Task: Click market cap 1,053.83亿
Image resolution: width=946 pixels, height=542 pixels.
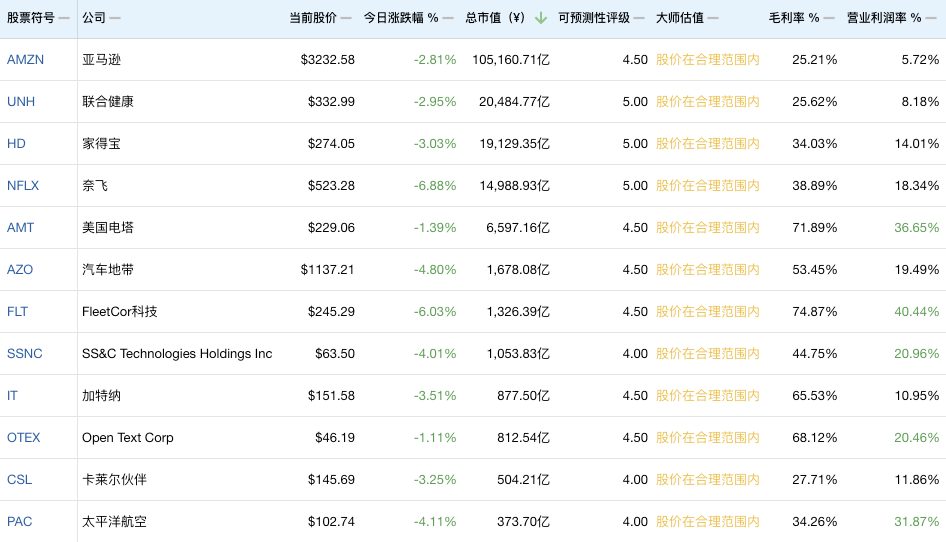Action: (518, 354)
